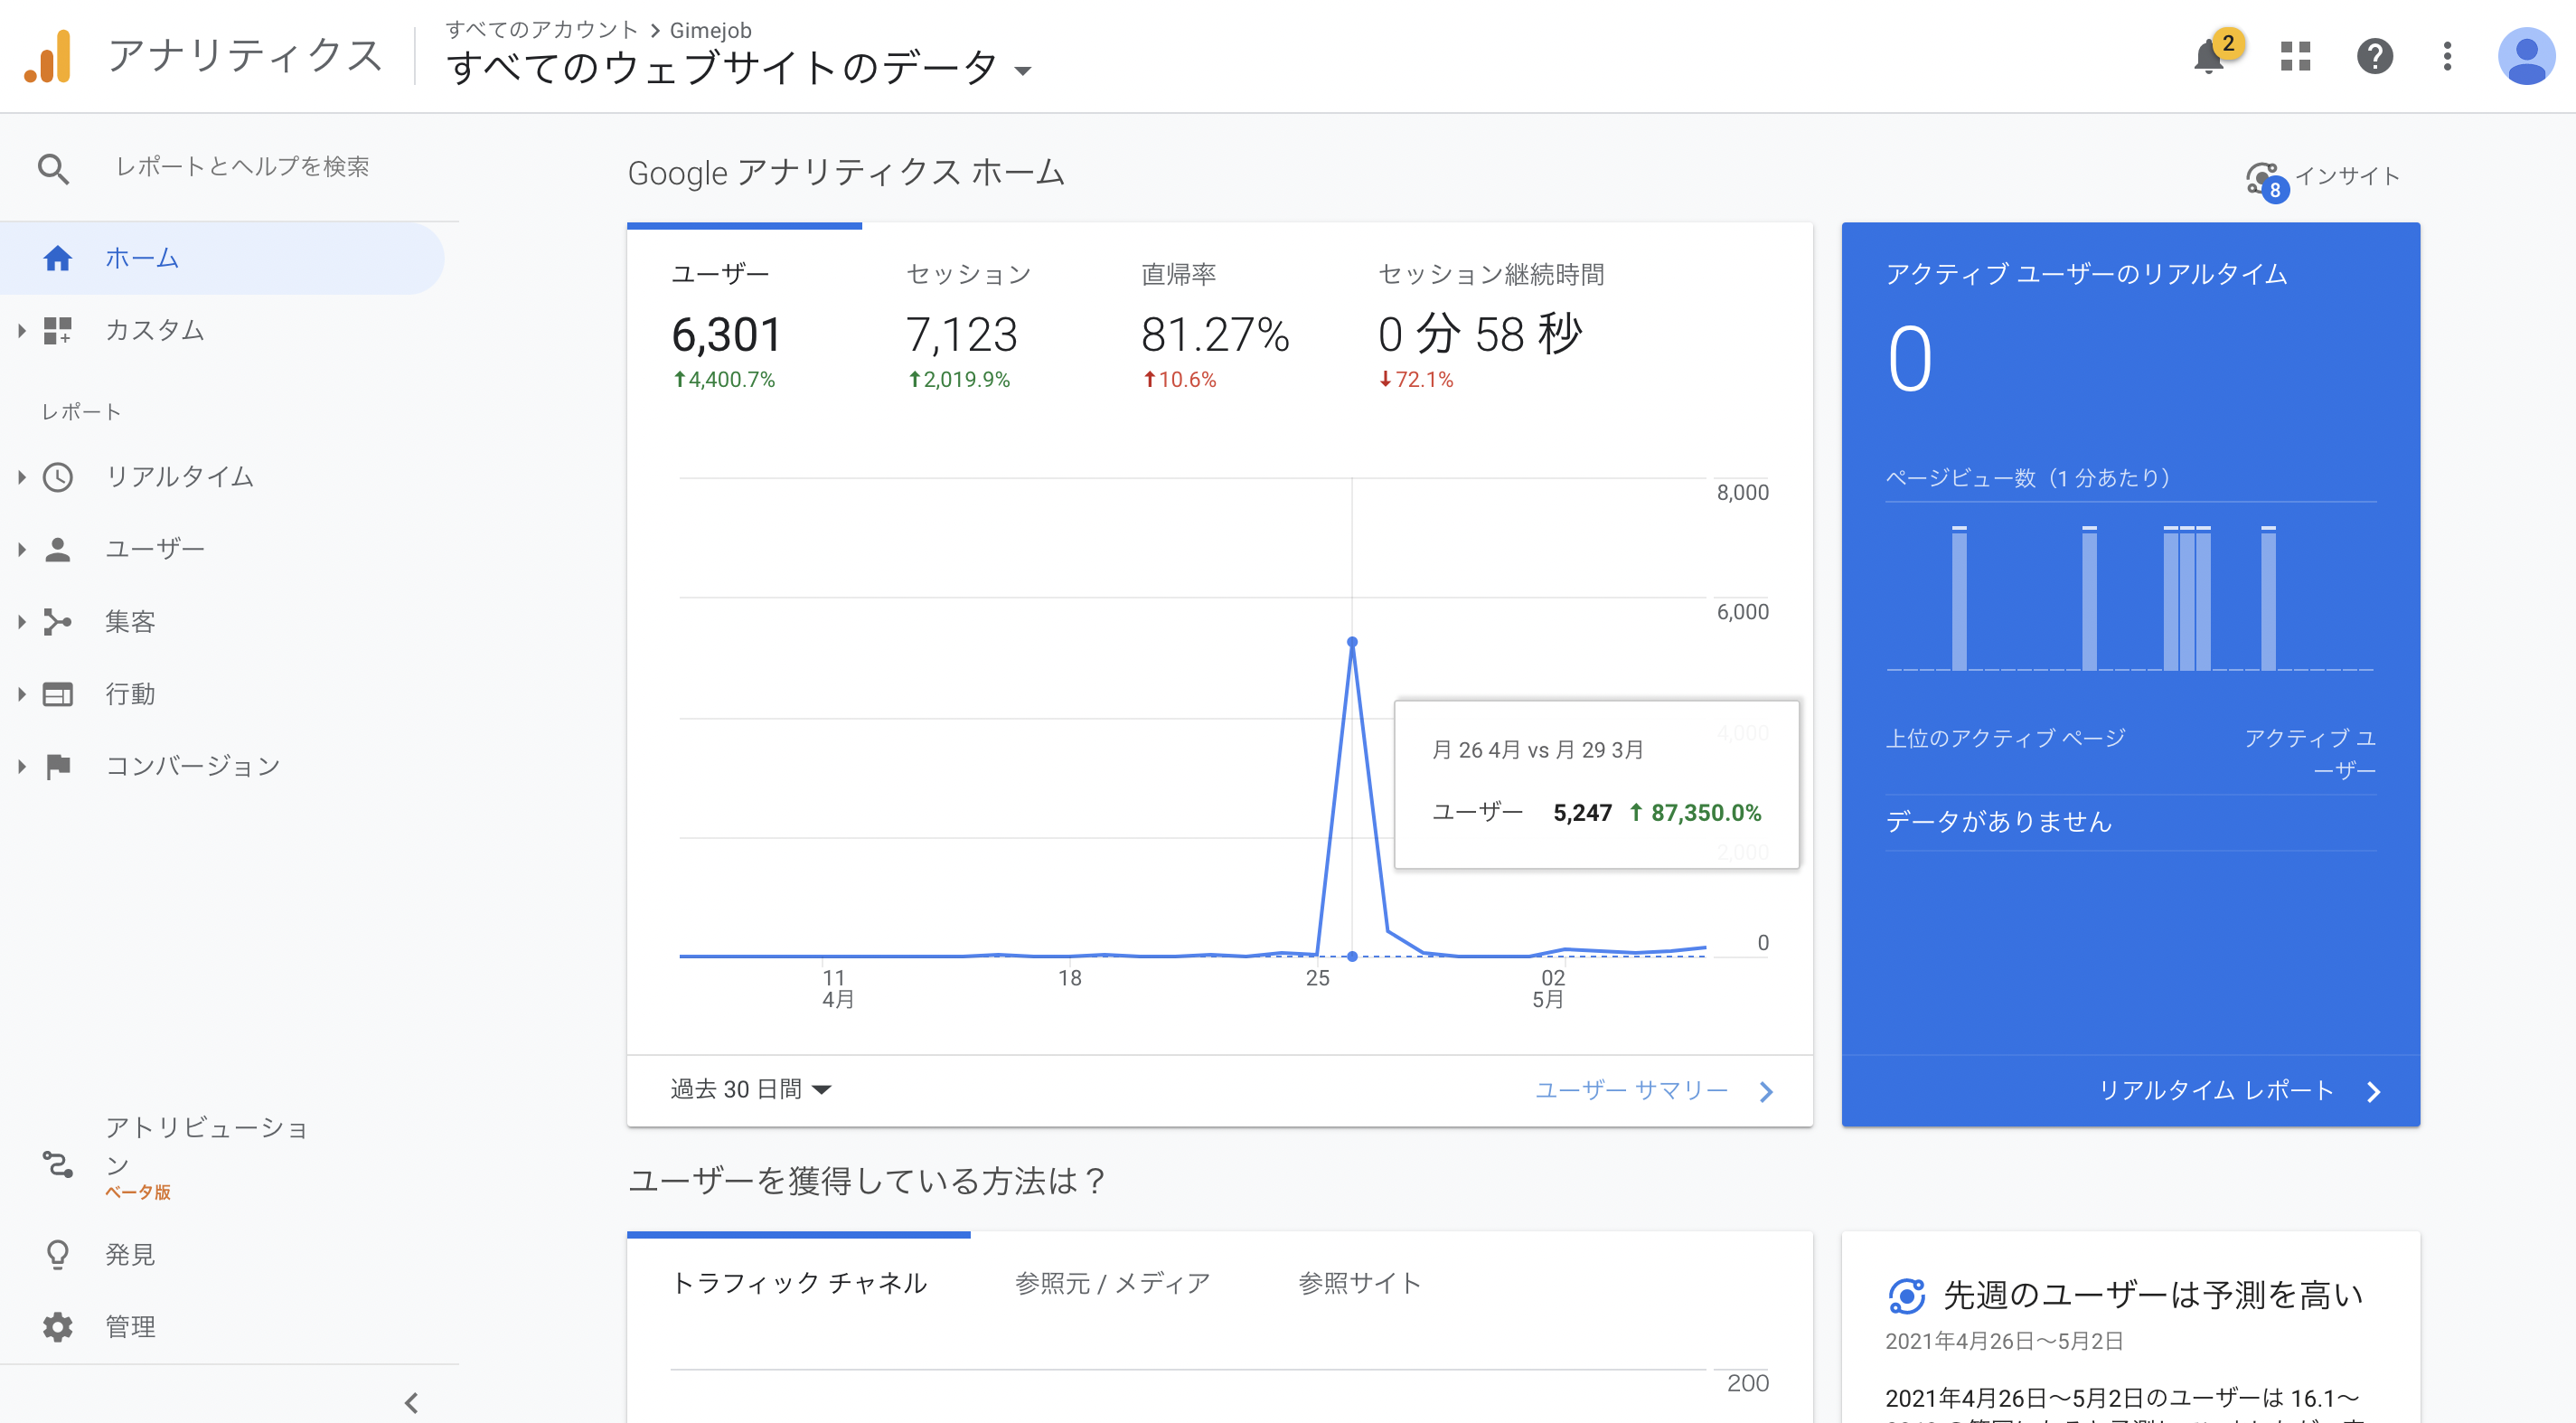Image resolution: width=2576 pixels, height=1423 pixels.
Task: Open the インサイト insights icon
Action: (x=2264, y=179)
